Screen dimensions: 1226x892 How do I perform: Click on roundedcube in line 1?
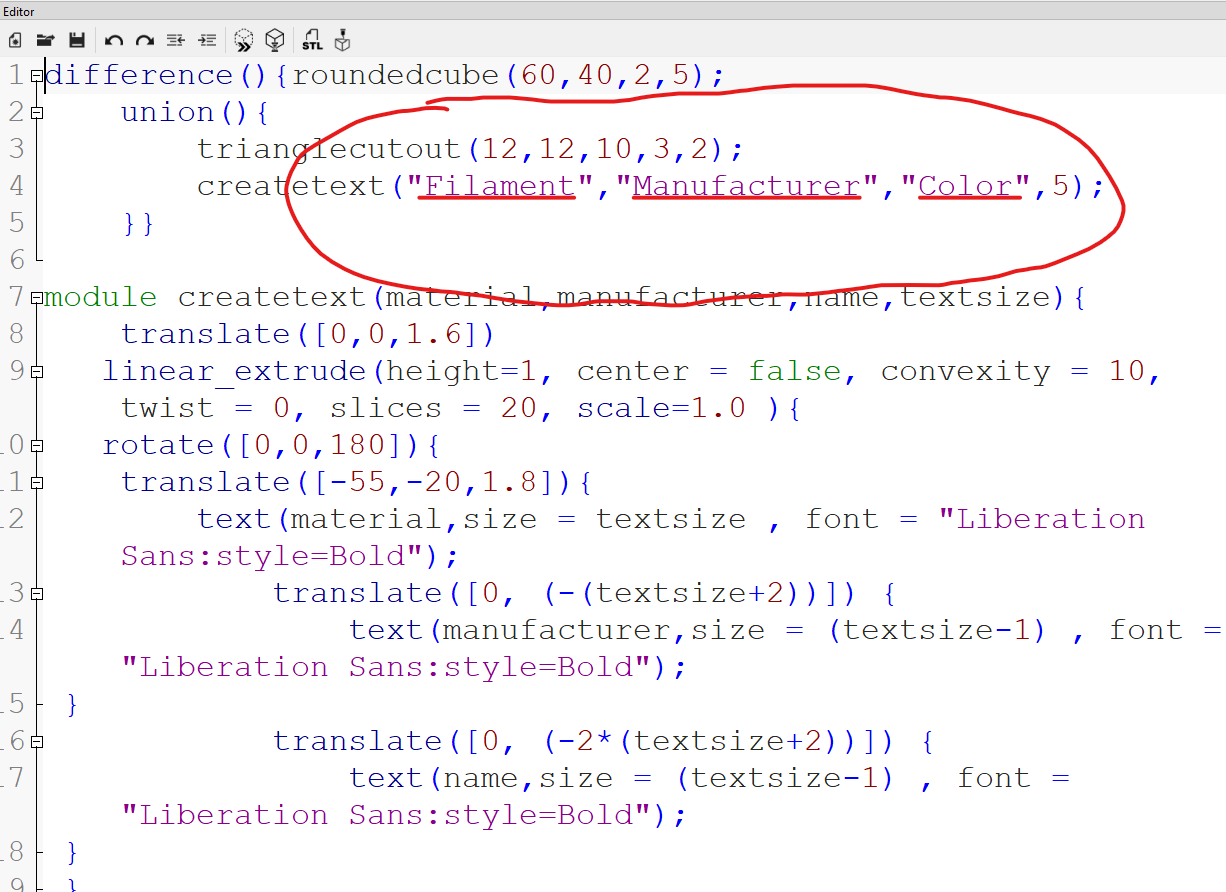click(395, 75)
